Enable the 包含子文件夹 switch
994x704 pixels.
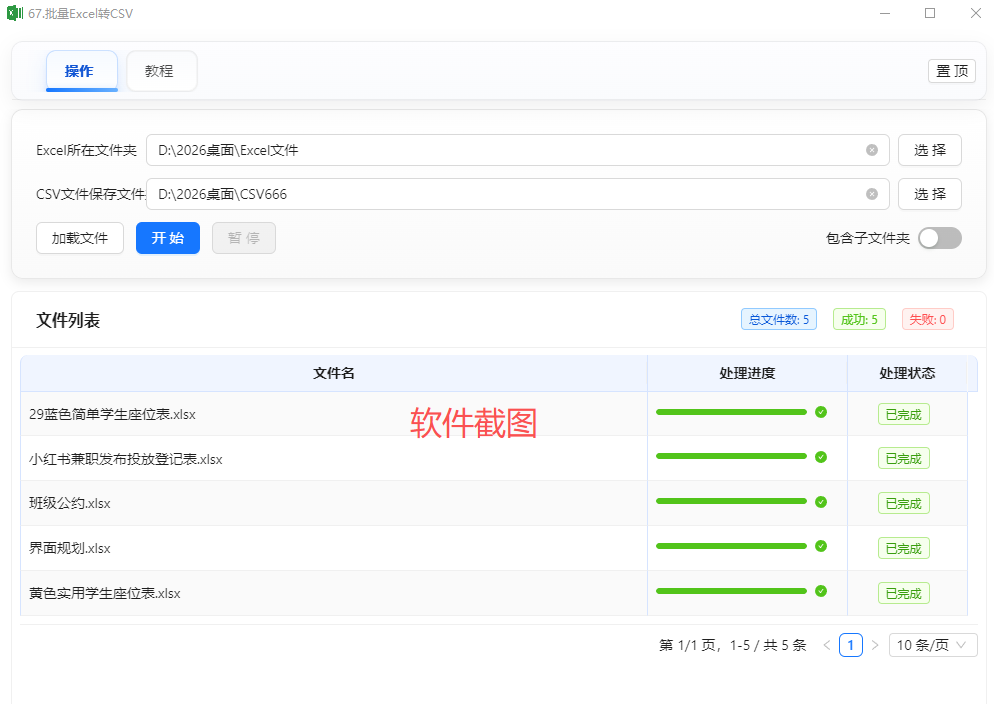point(939,238)
